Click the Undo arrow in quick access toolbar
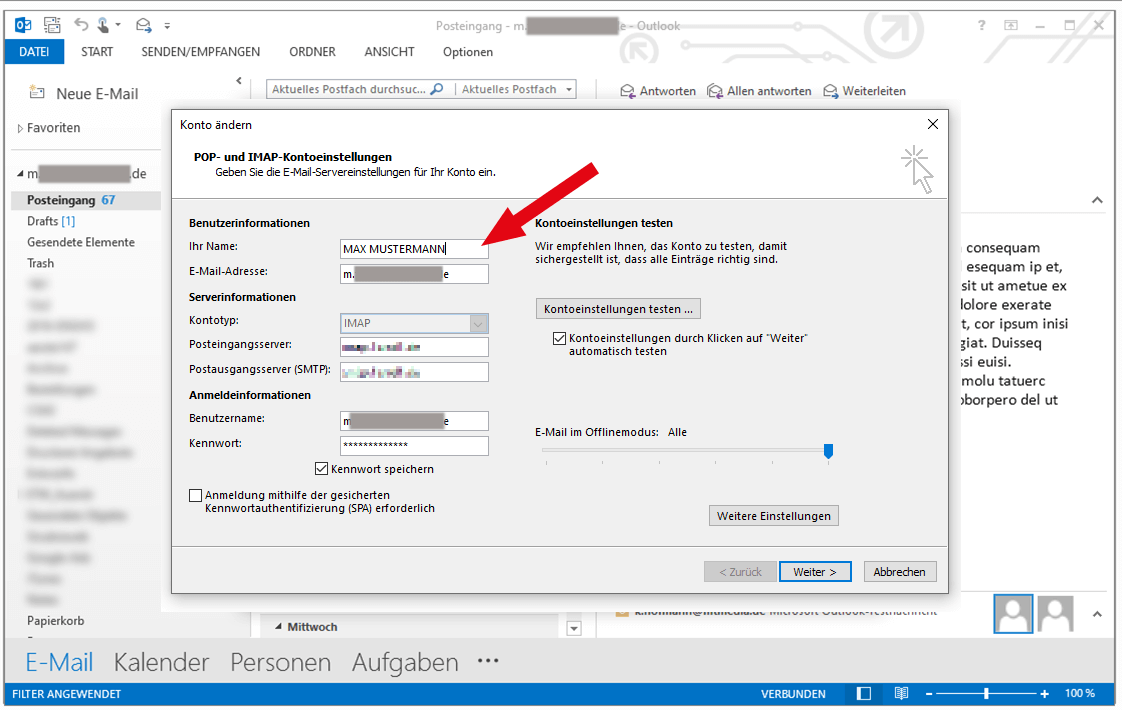Image resolution: width=1122 pixels, height=710 pixels. 81,25
